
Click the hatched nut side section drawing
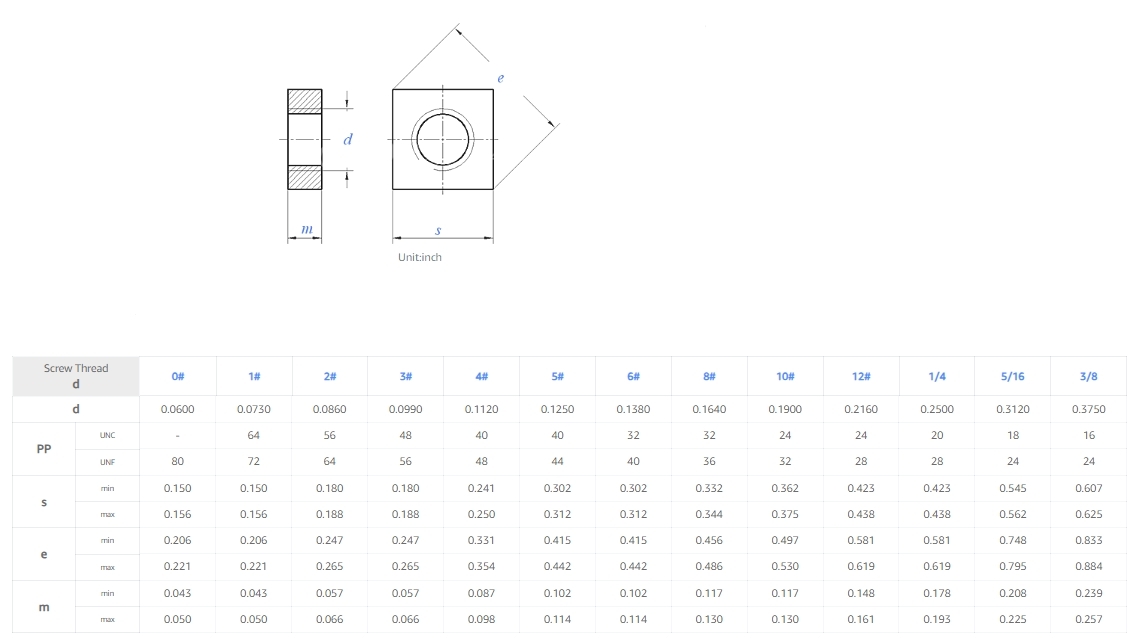coord(305,139)
